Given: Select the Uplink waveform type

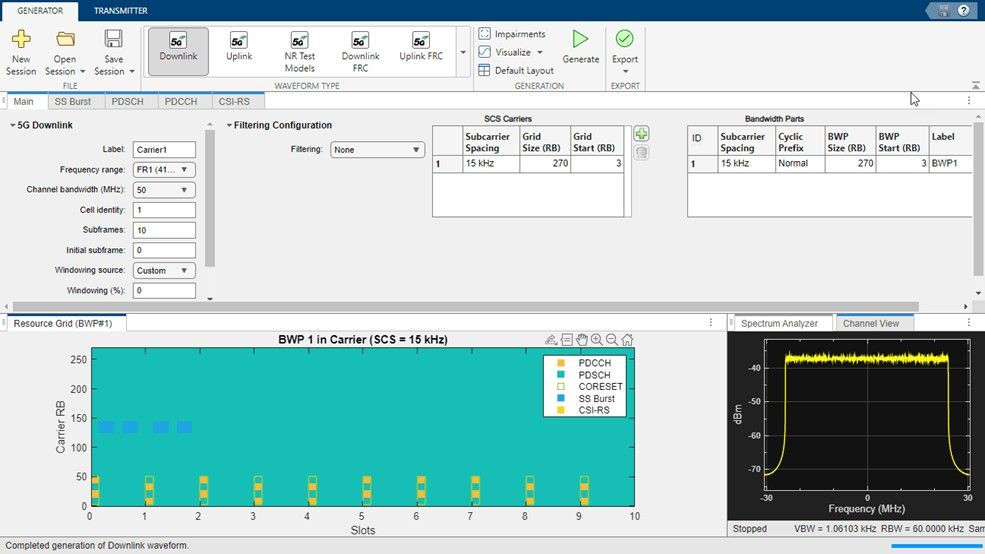Looking at the screenshot, I should 239,49.
